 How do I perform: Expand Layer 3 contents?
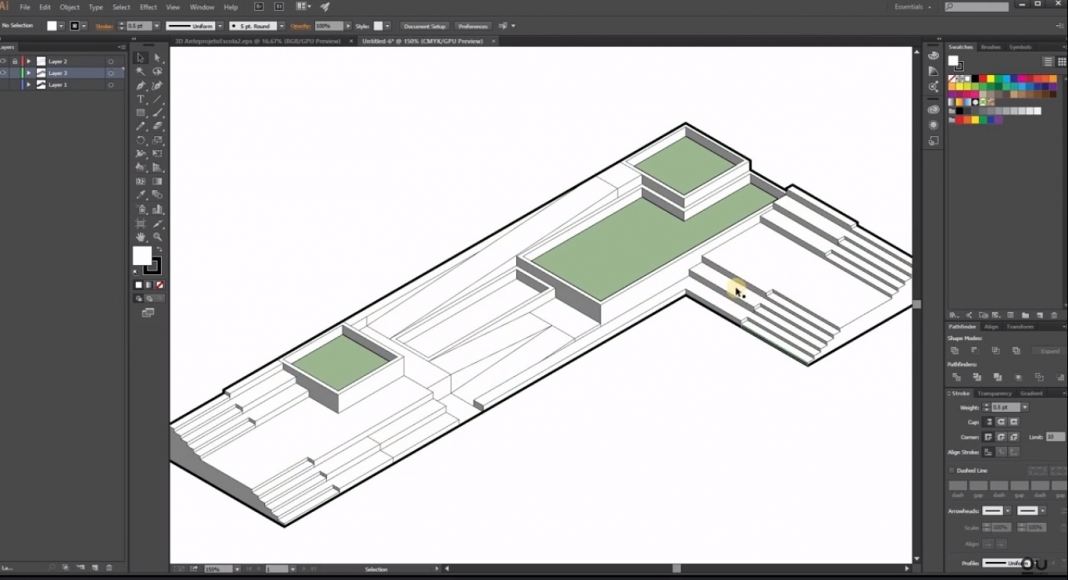coord(29,72)
